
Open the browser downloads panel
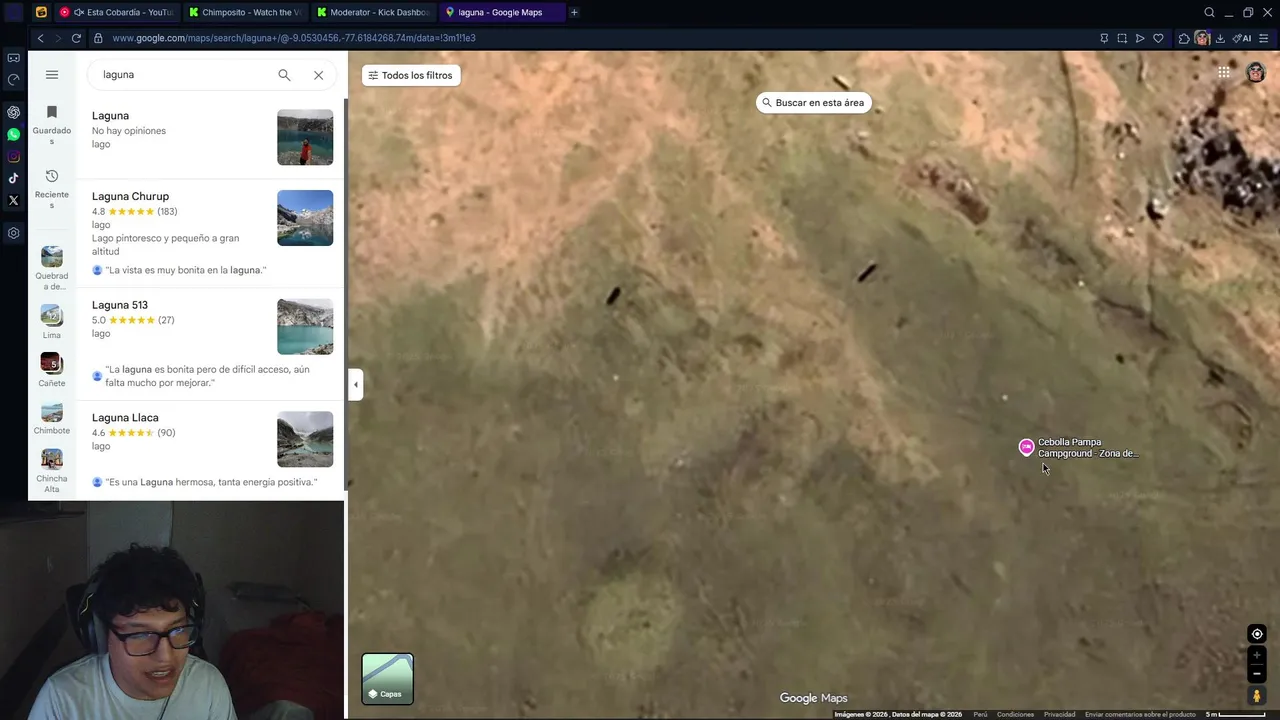(1220, 38)
